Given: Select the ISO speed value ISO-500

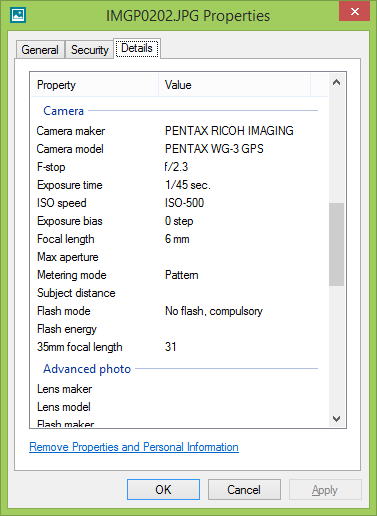Looking at the screenshot, I should 184,203.
